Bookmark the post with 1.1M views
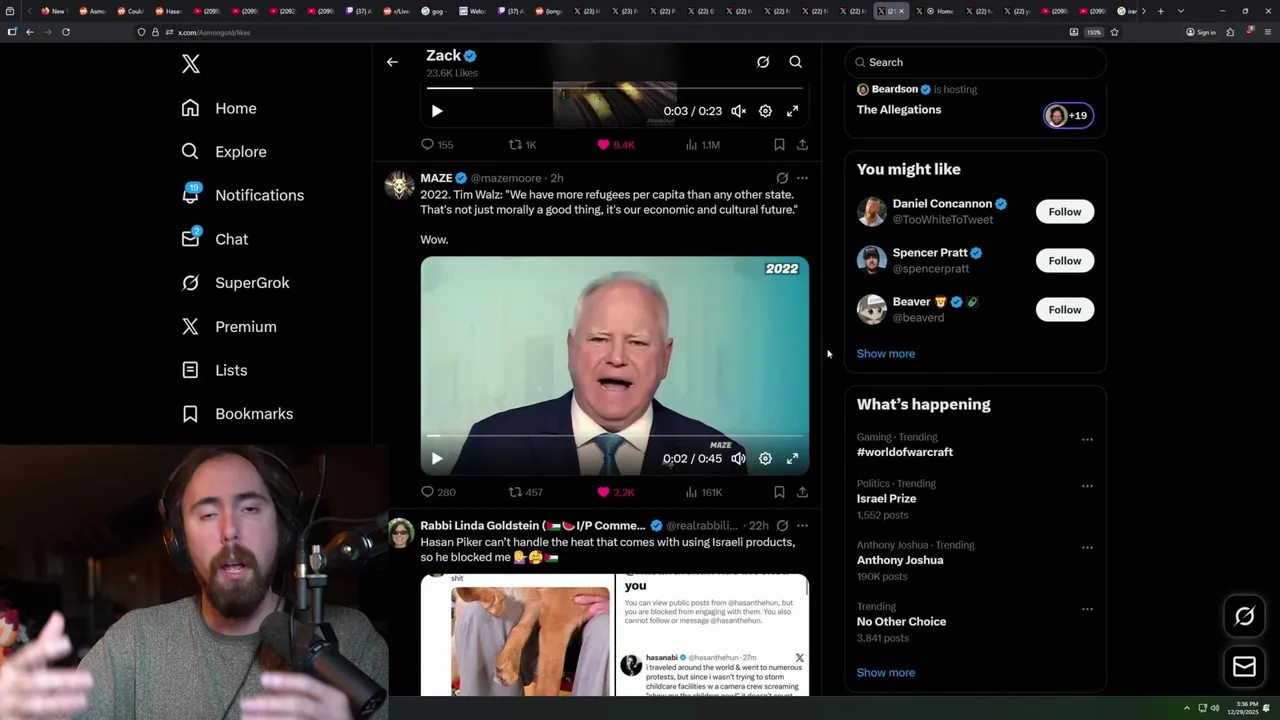The height and width of the screenshot is (720, 1280). (779, 145)
